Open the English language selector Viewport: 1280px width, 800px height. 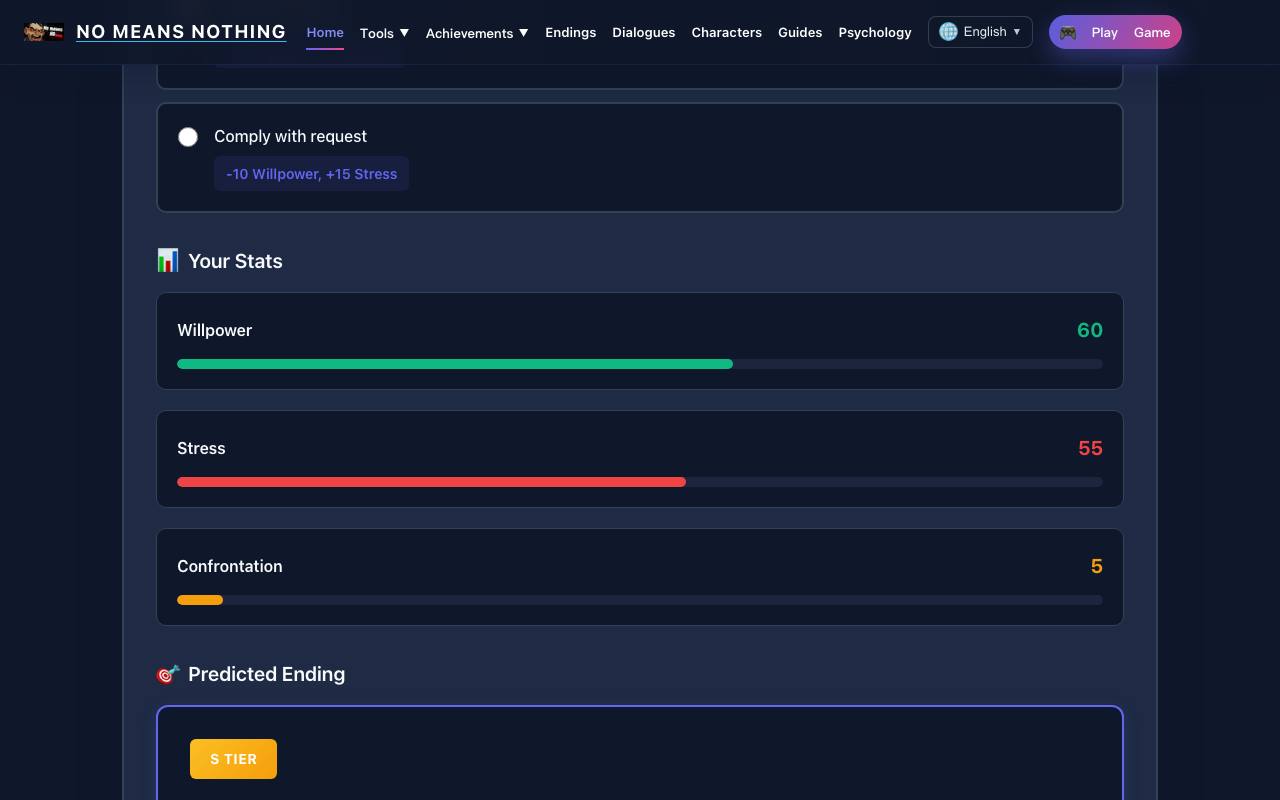[x=980, y=32]
